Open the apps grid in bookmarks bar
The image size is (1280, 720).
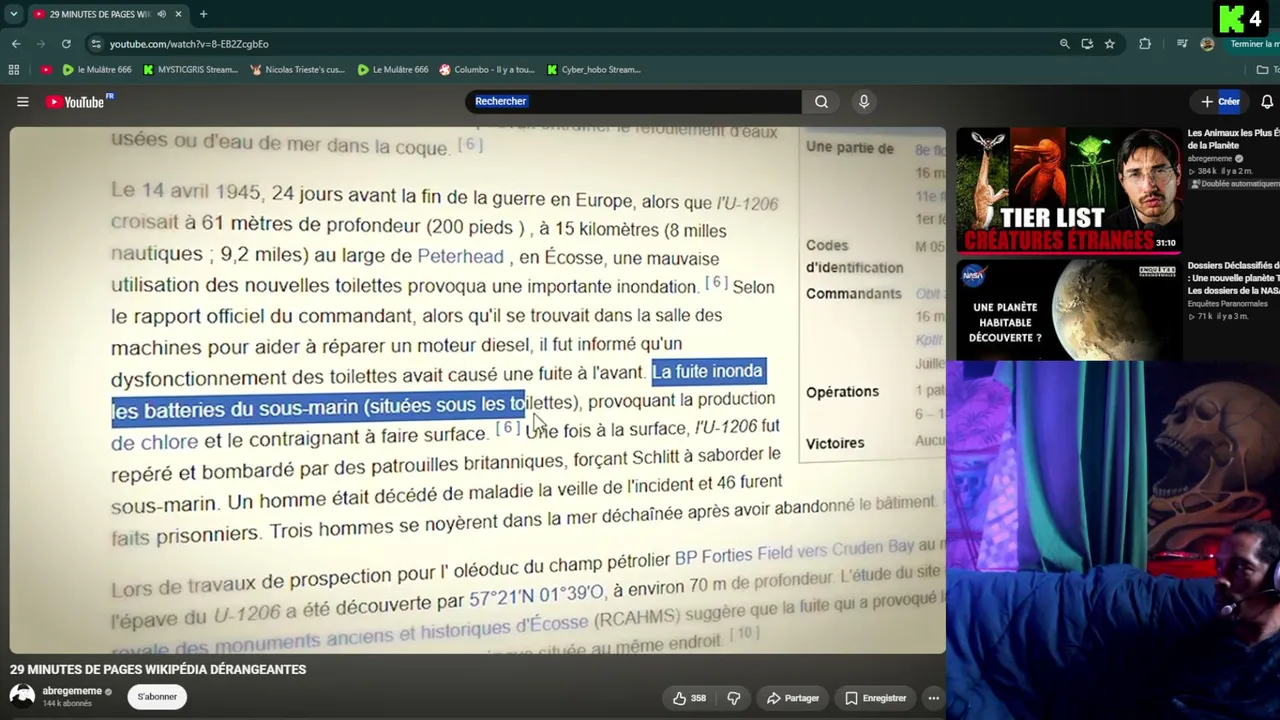click(x=14, y=70)
